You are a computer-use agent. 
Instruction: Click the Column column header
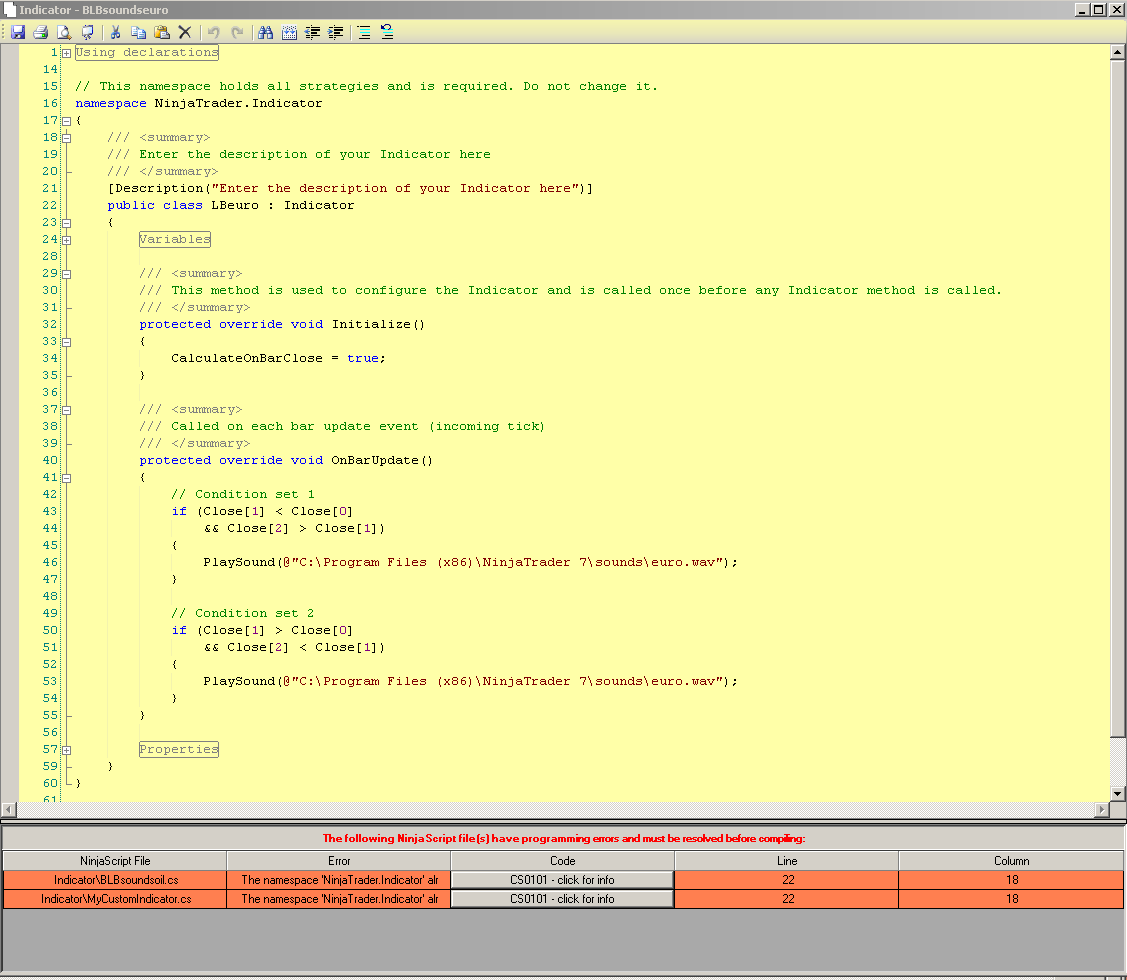click(x=1011, y=861)
